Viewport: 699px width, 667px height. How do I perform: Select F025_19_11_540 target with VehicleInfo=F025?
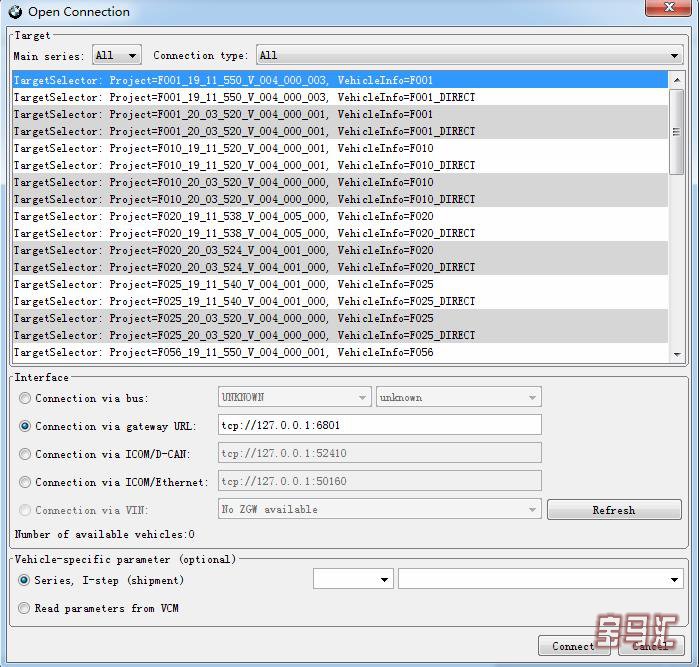pos(340,284)
